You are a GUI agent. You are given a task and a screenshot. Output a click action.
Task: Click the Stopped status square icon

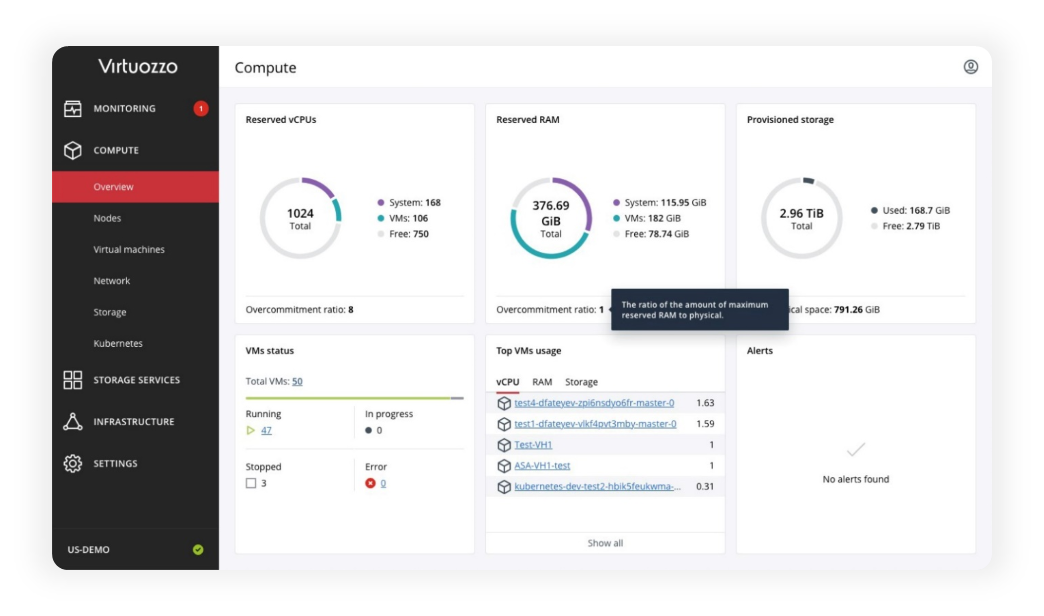[251, 484]
